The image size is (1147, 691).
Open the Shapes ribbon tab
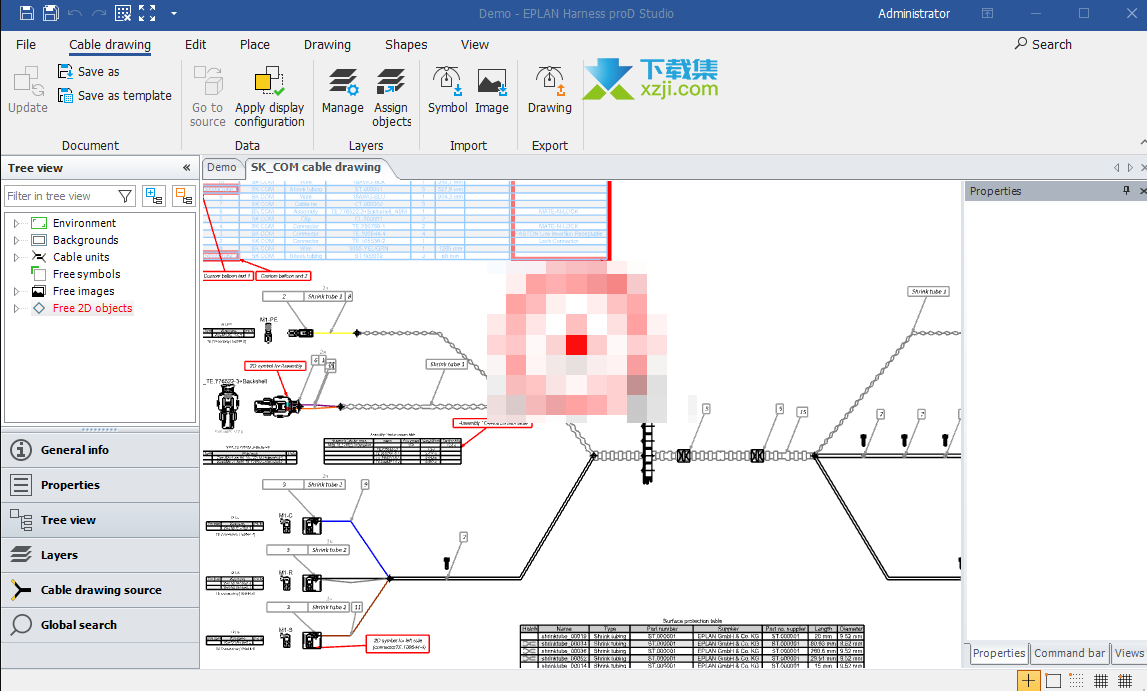point(406,45)
